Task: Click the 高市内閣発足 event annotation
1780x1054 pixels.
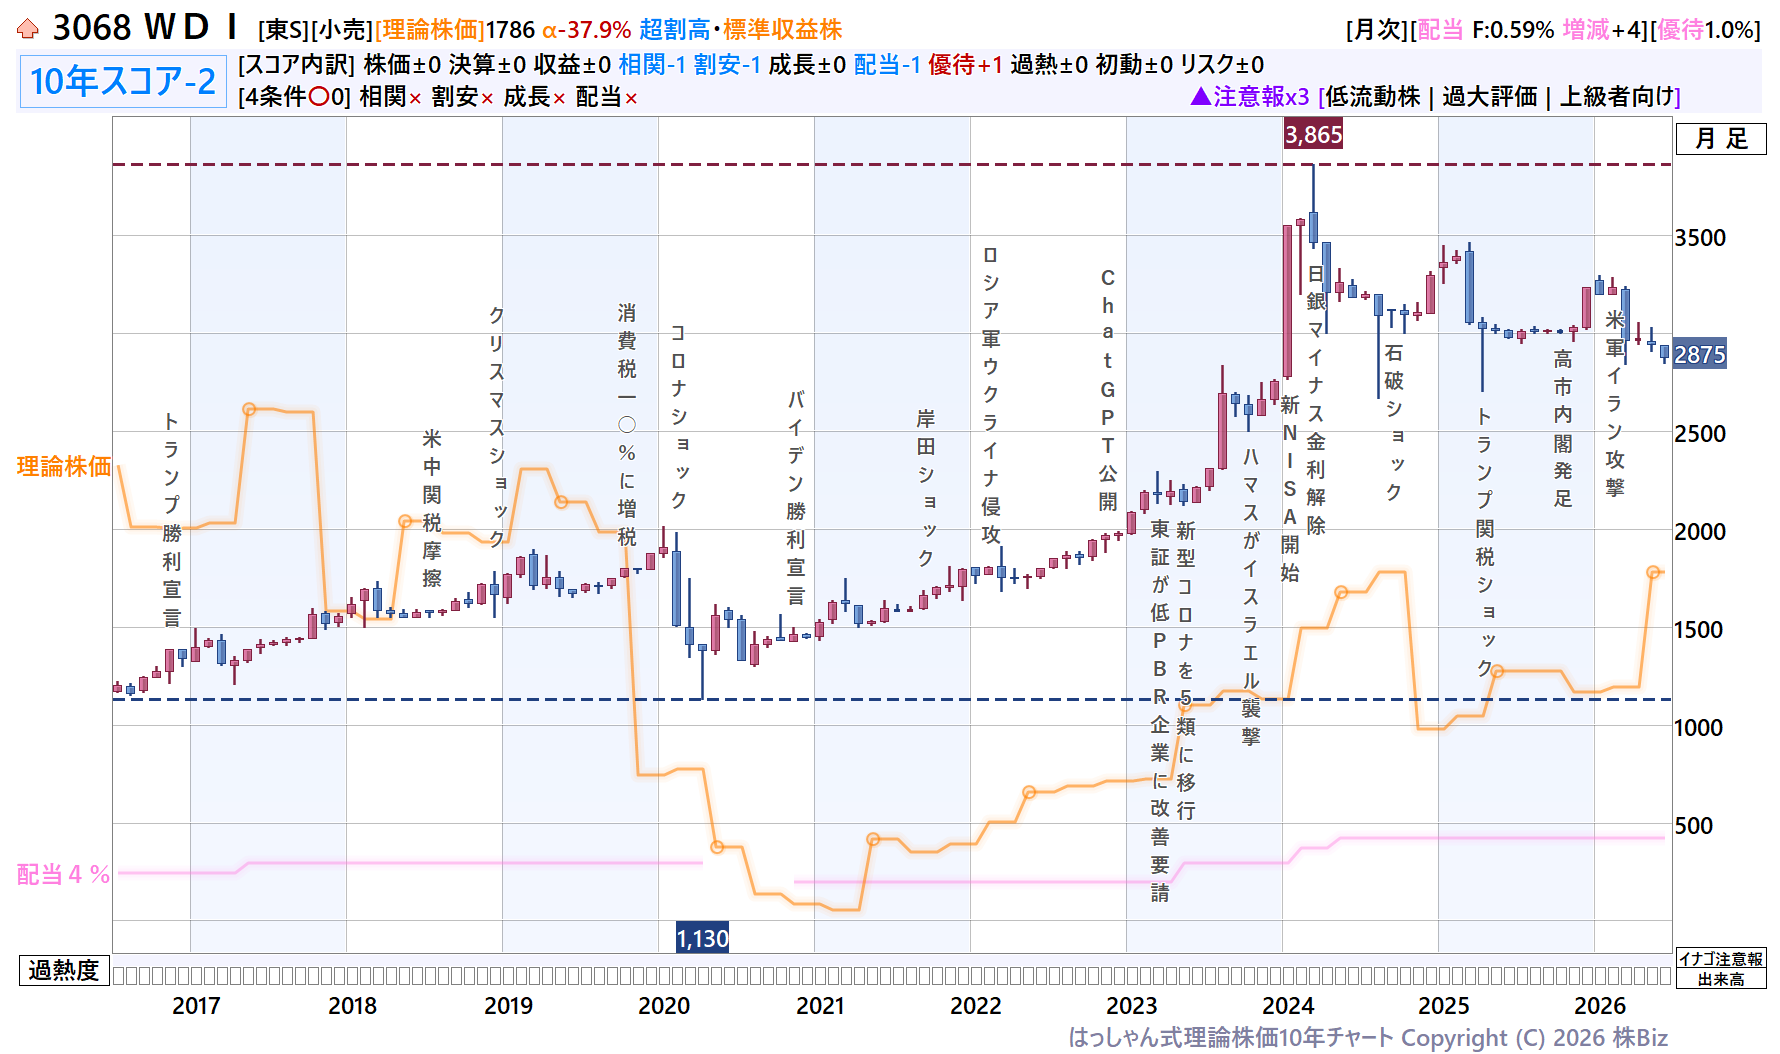Action: click(x=1563, y=428)
